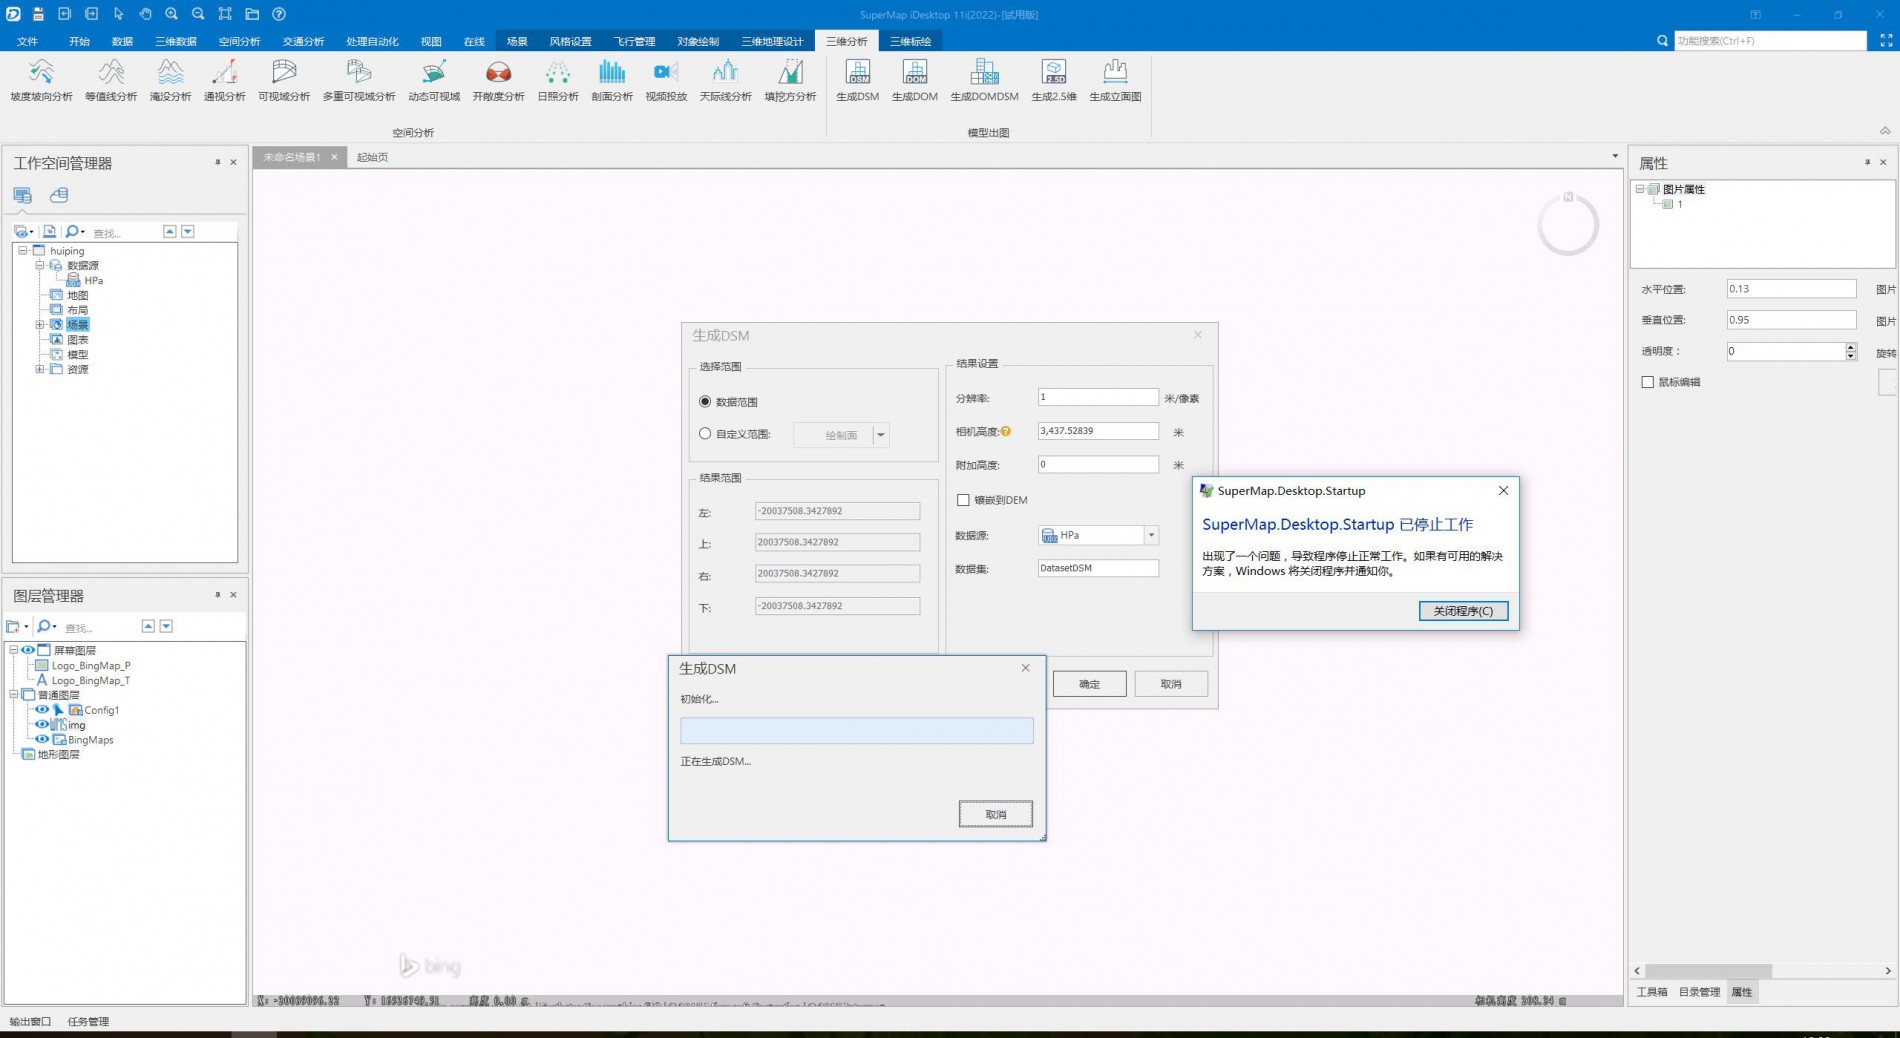Open openness (开敞度) analysis
The image size is (1900, 1038).
pos(498,80)
